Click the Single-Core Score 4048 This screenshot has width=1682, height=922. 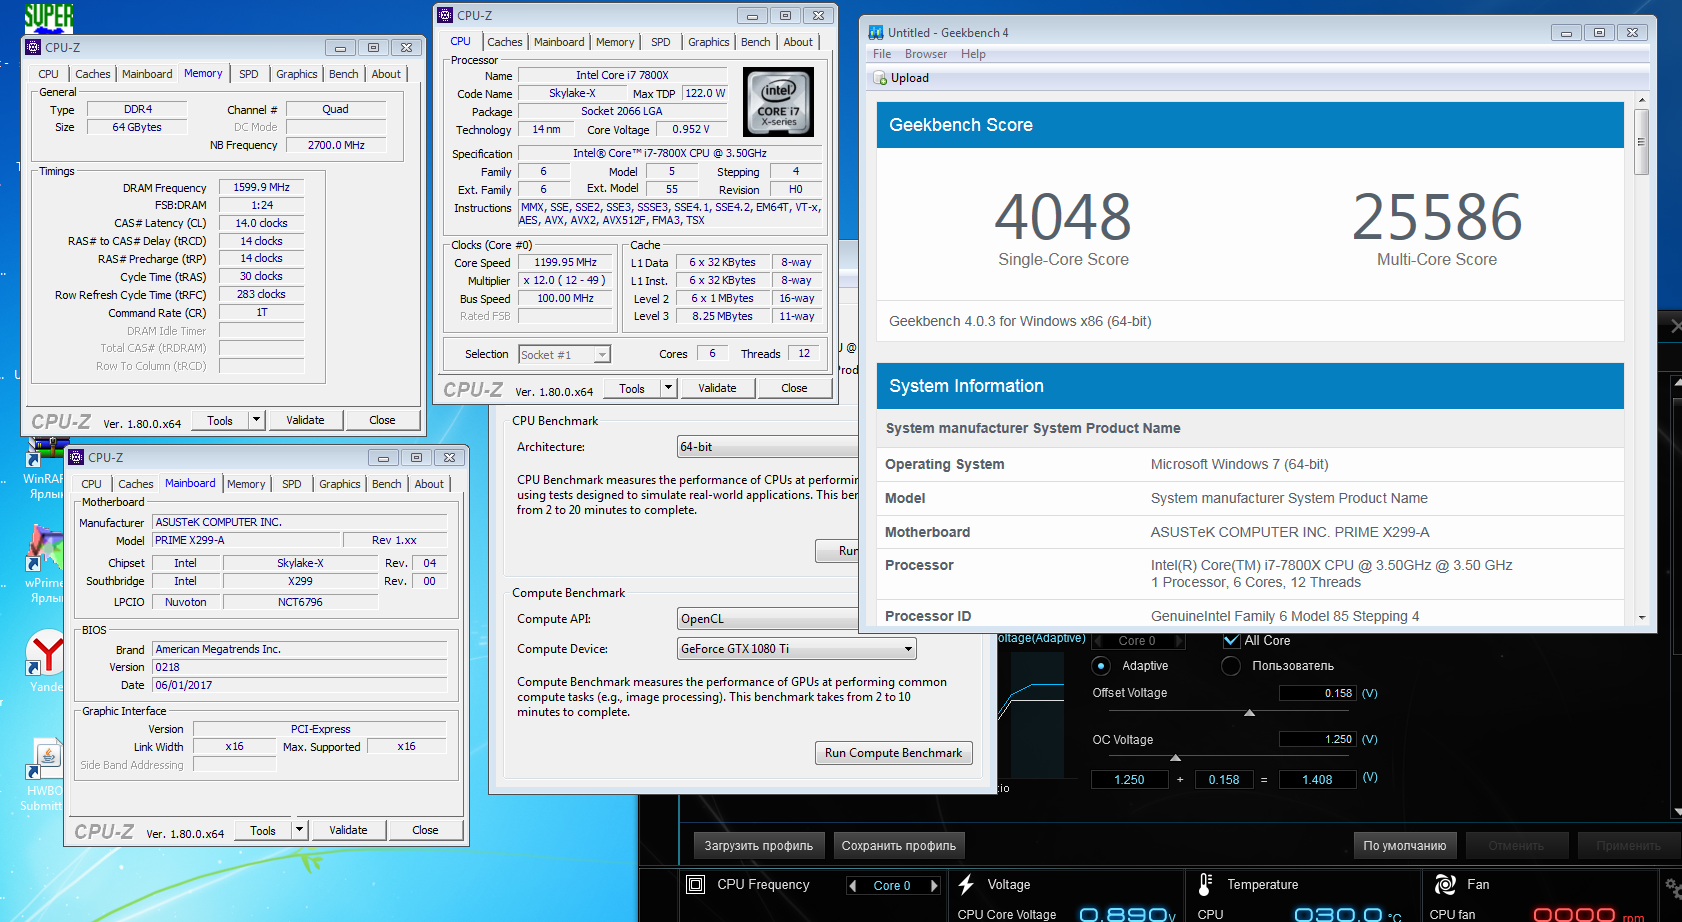pyautogui.click(x=1063, y=217)
